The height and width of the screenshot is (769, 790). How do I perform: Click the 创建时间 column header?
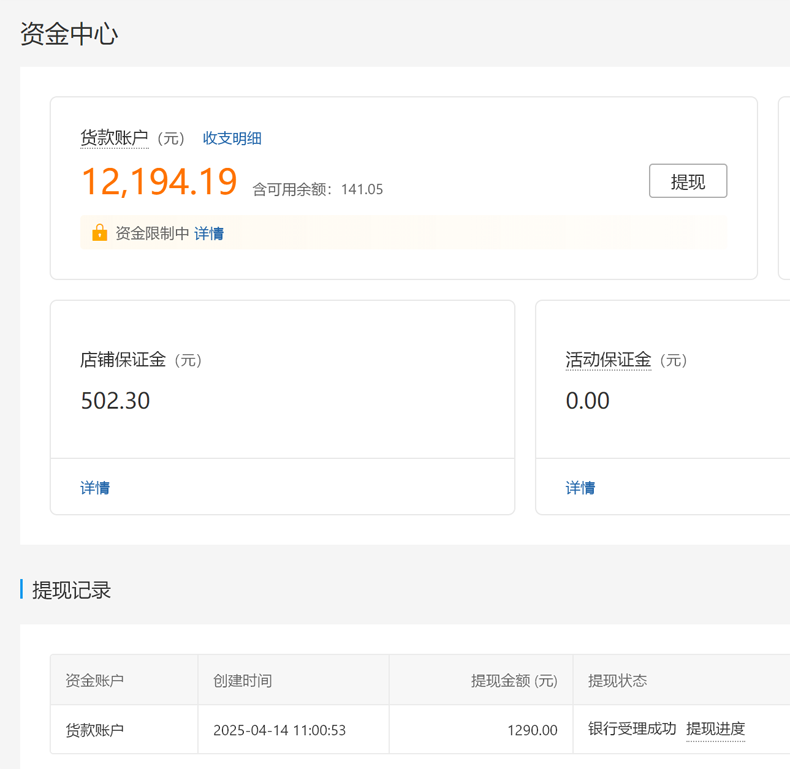pyautogui.click(x=242, y=680)
